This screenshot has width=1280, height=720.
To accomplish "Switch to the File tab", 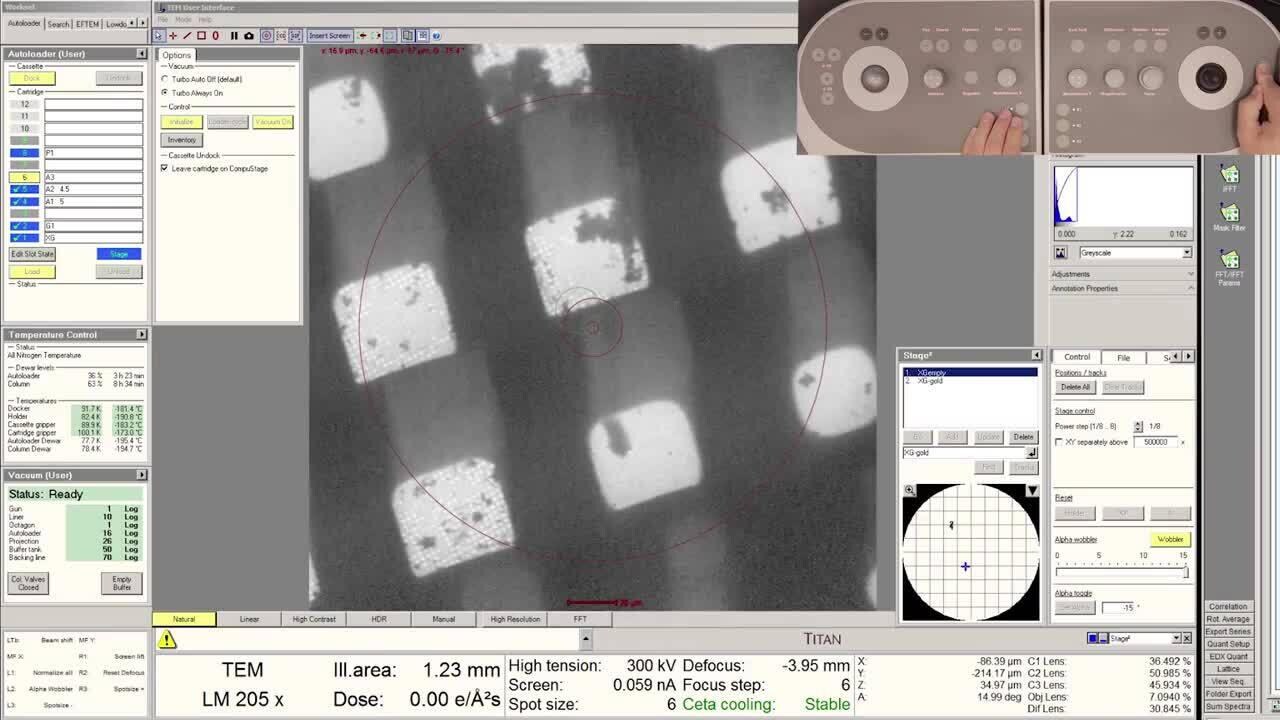I will click(x=1123, y=357).
